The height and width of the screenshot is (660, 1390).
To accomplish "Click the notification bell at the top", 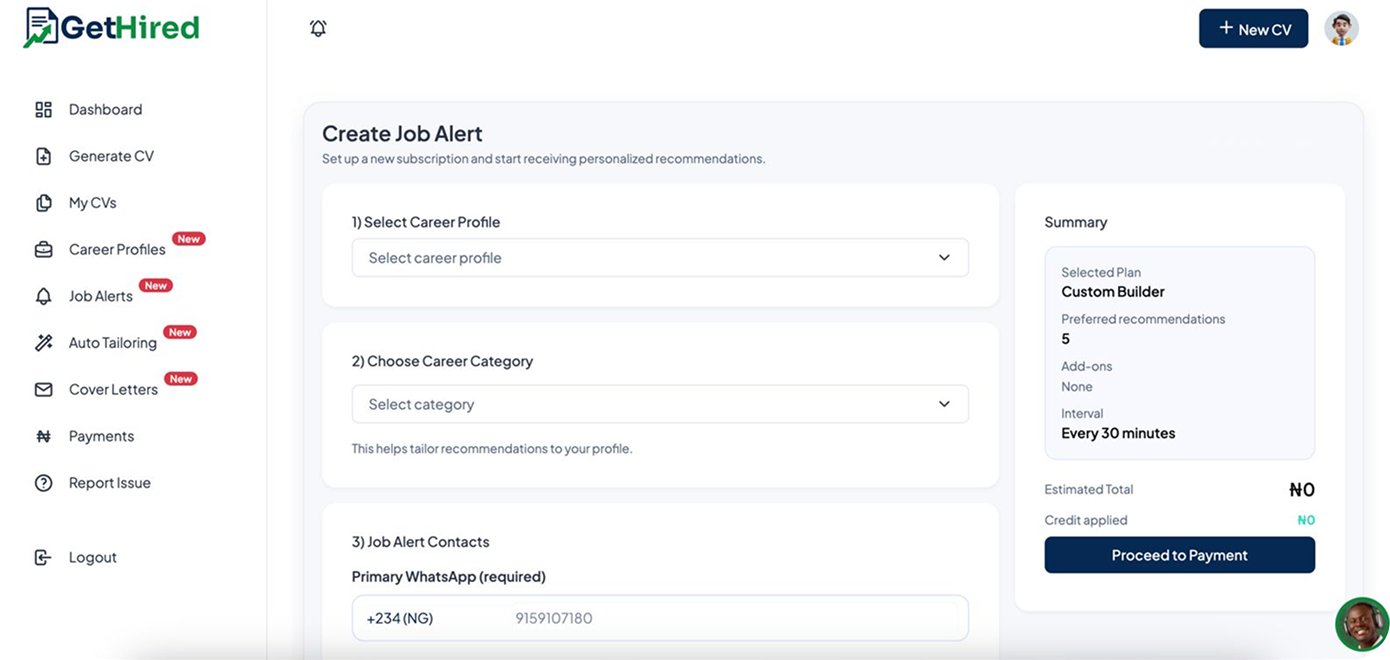I will (x=318, y=28).
